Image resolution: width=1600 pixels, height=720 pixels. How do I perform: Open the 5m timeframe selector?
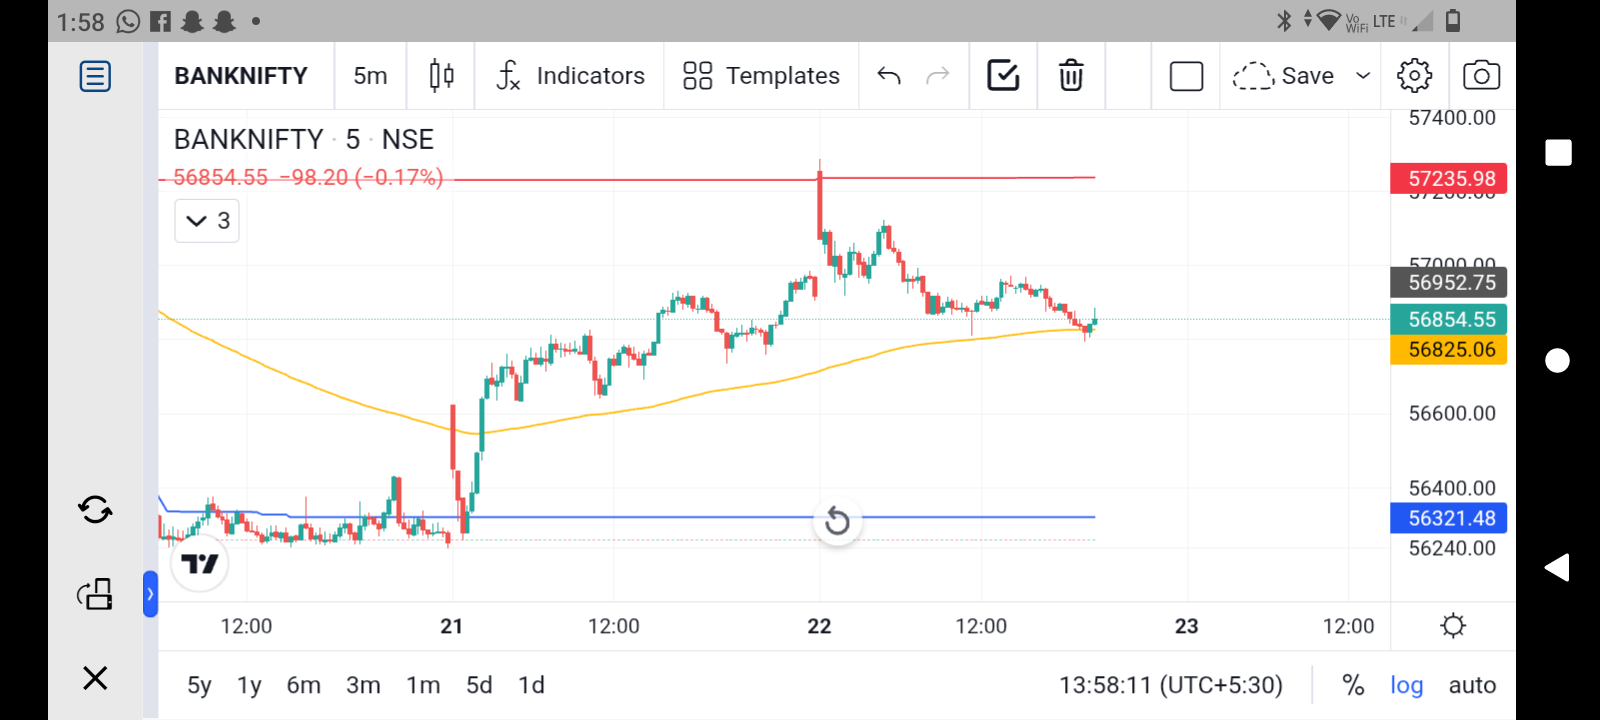pyautogui.click(x=370, y=76)
